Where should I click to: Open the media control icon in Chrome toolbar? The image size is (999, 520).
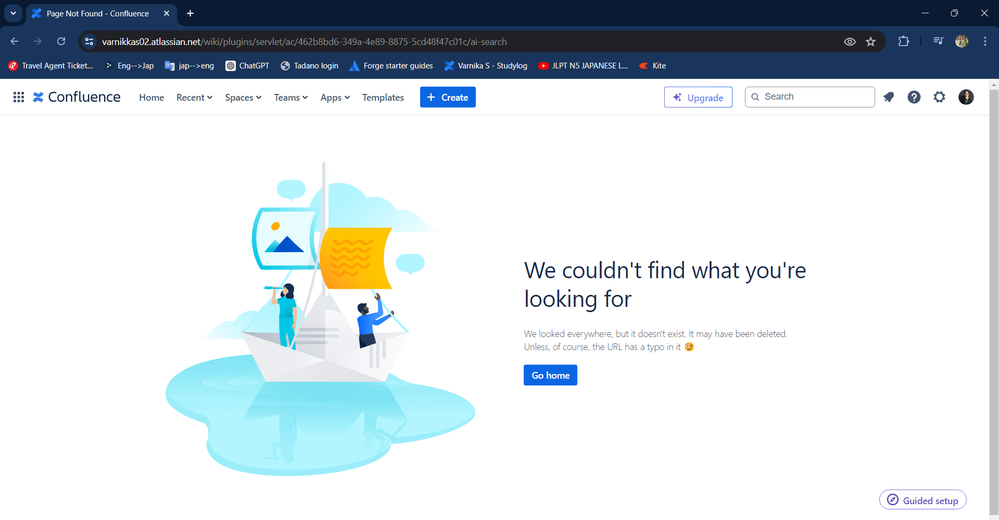938,41
